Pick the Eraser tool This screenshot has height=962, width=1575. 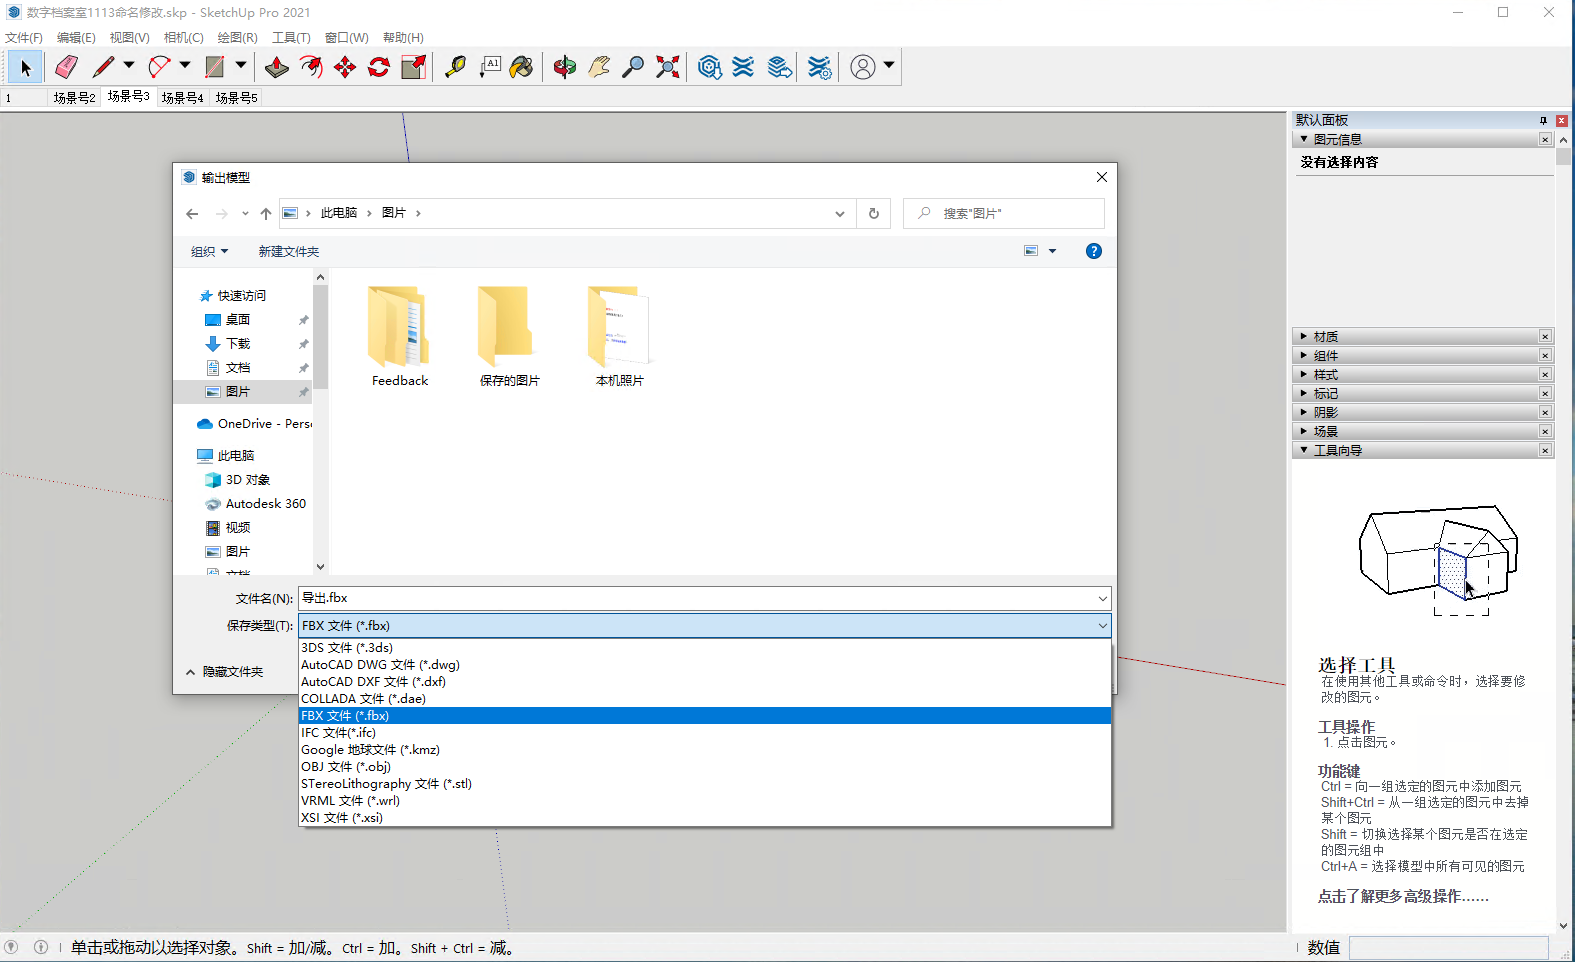coord(66,67)
